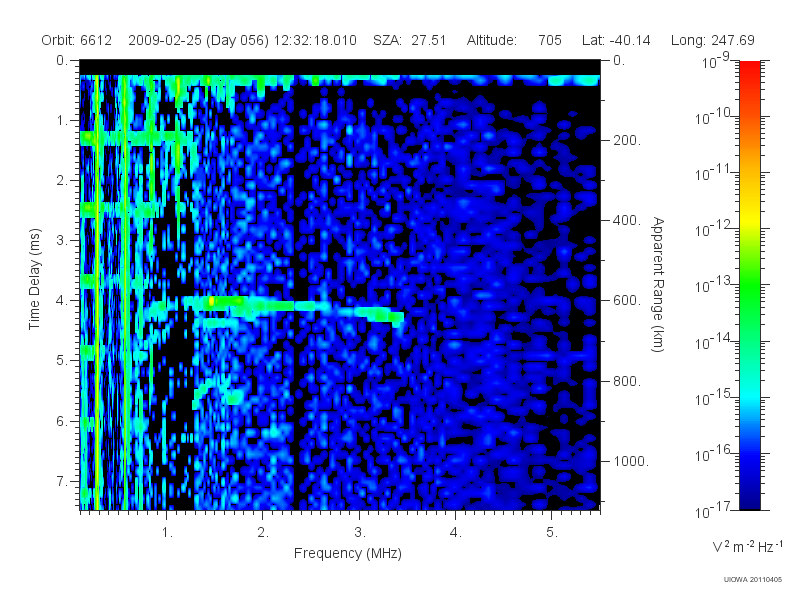800x600 pixels.
Task: Click the 'Apparent Range (km)' axis label
Action: click(658, 284)
